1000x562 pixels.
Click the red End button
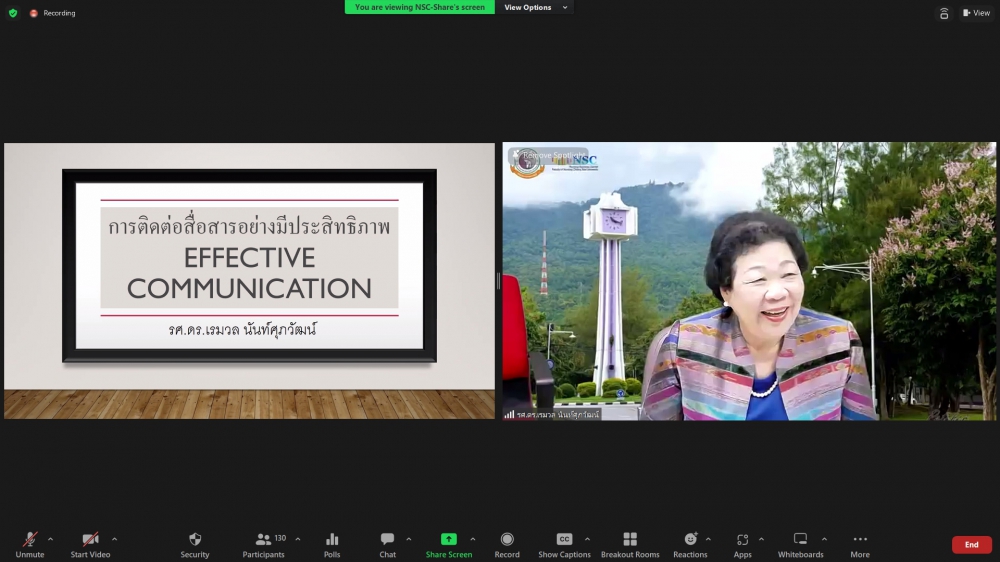click(971, 545)
